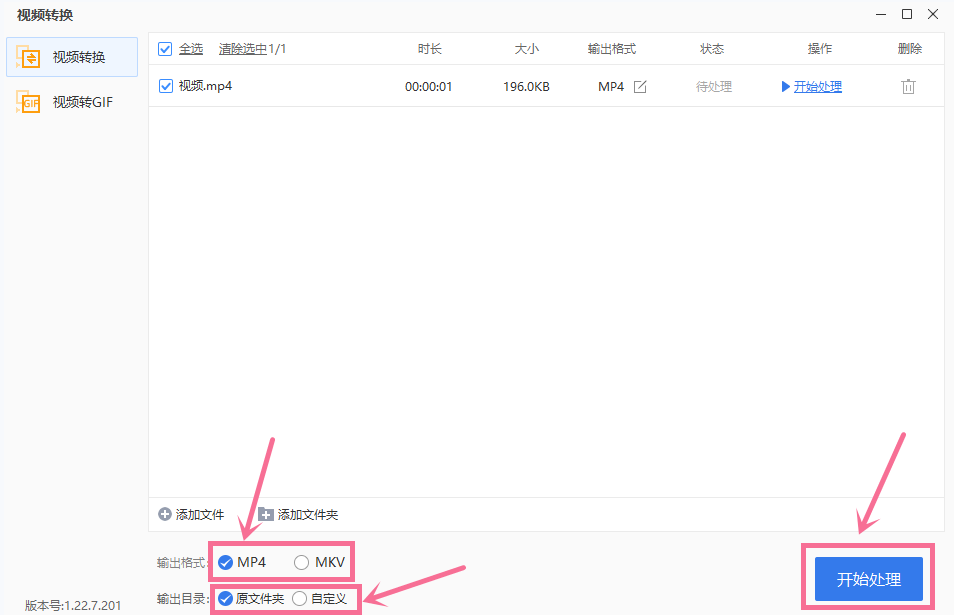
Task: Select MKV as output format
Action: [x=302, y=563]
